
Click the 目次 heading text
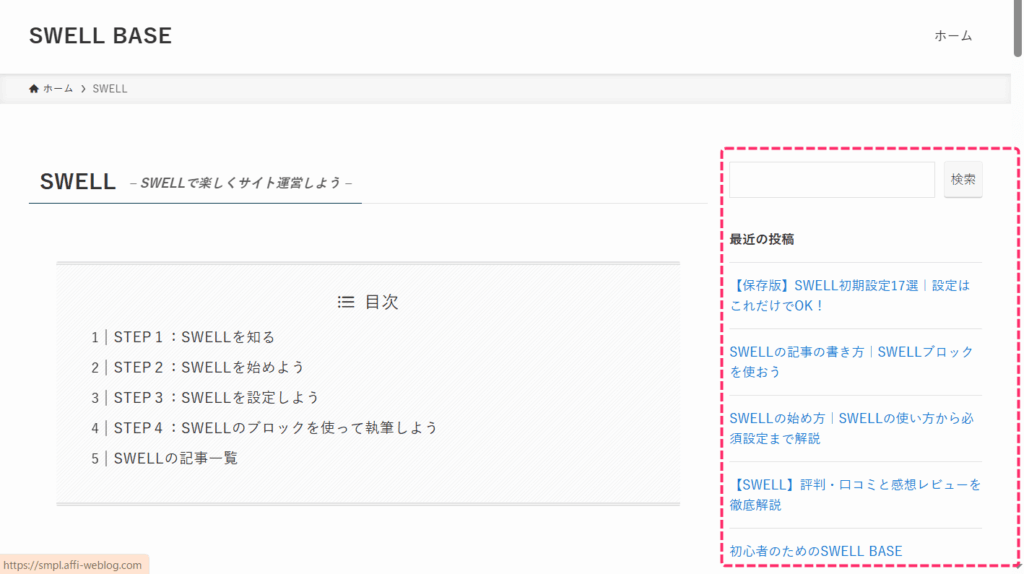tap(381, 302)
